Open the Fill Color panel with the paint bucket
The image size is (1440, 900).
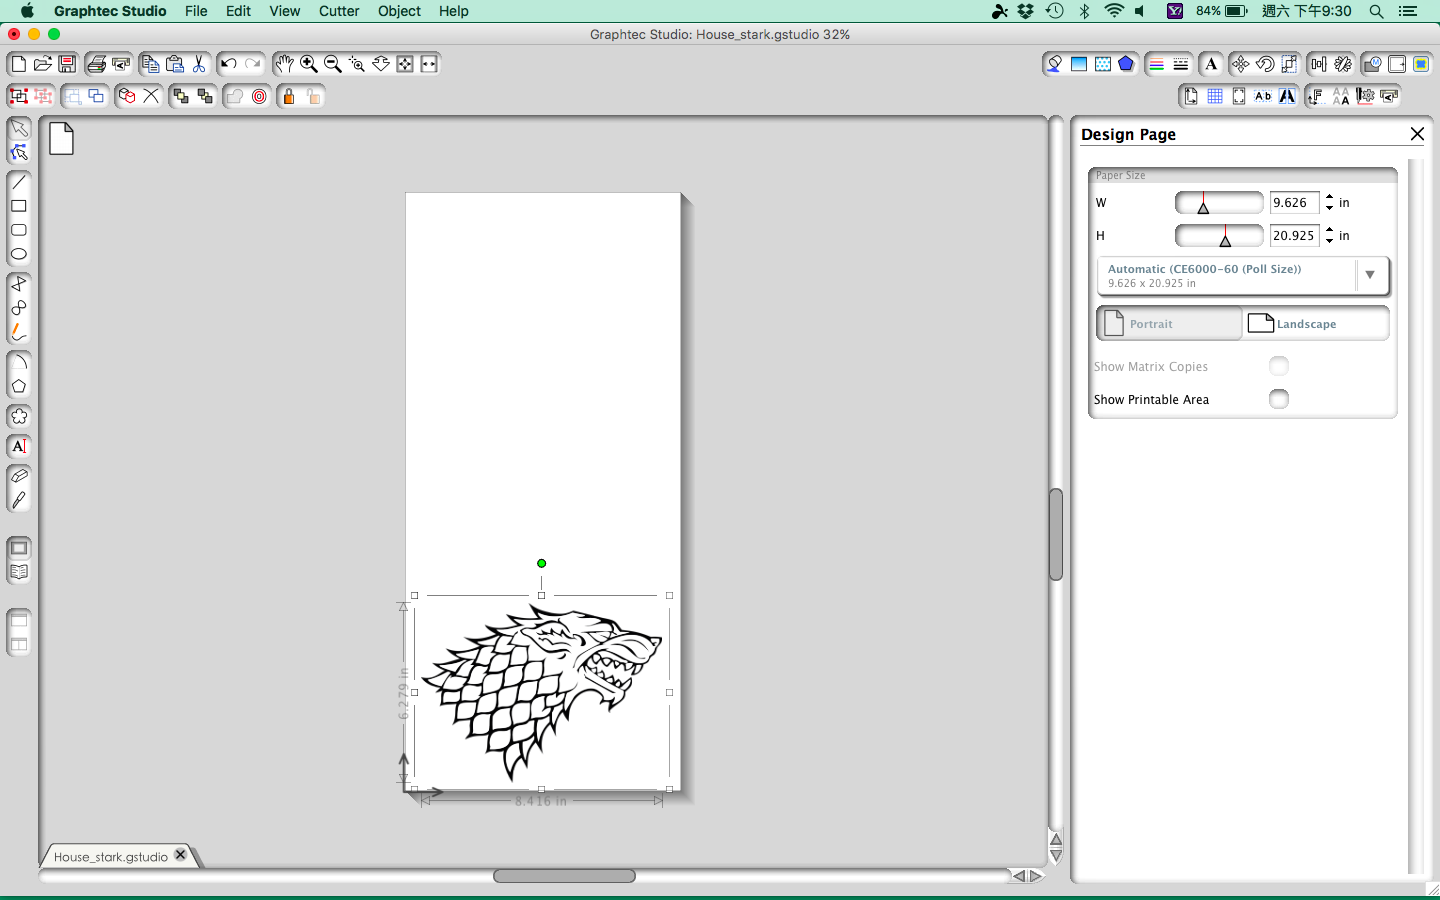[x=1054, y=64]
